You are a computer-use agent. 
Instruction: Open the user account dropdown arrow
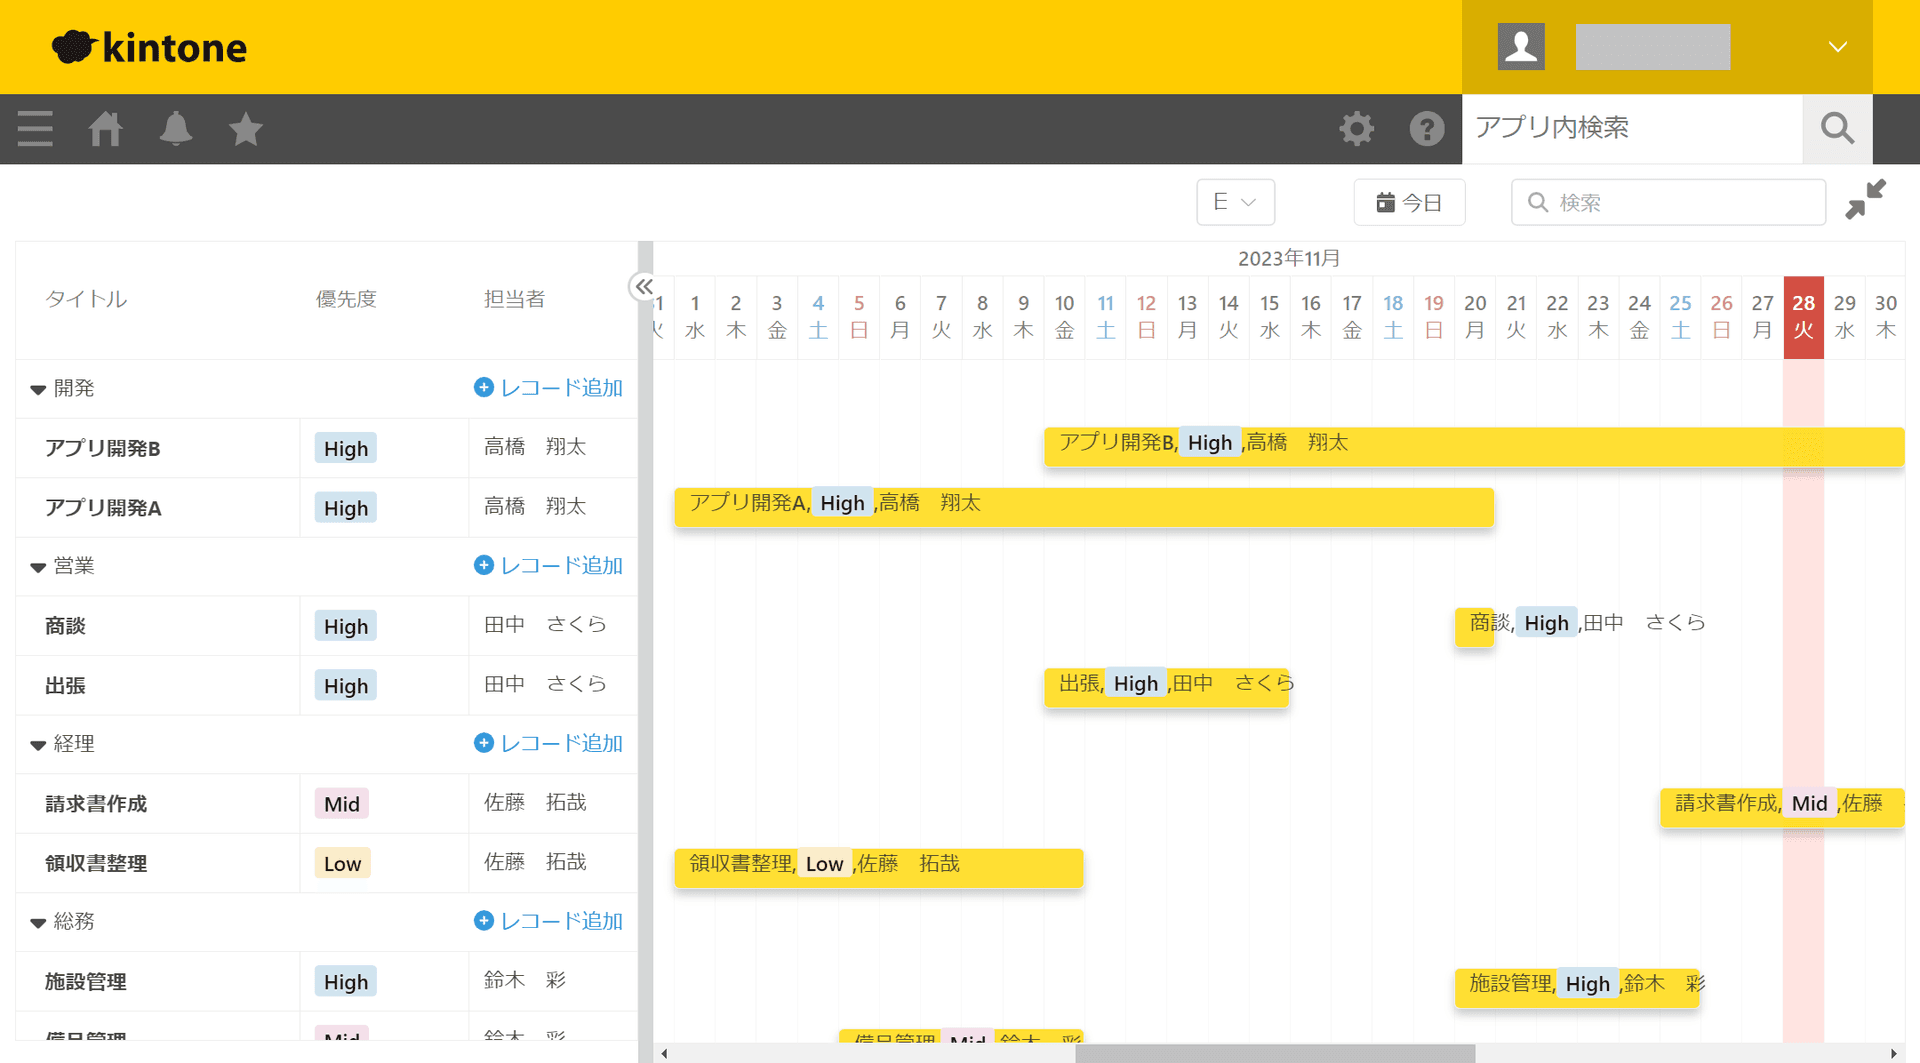(x=1837, y=47)
